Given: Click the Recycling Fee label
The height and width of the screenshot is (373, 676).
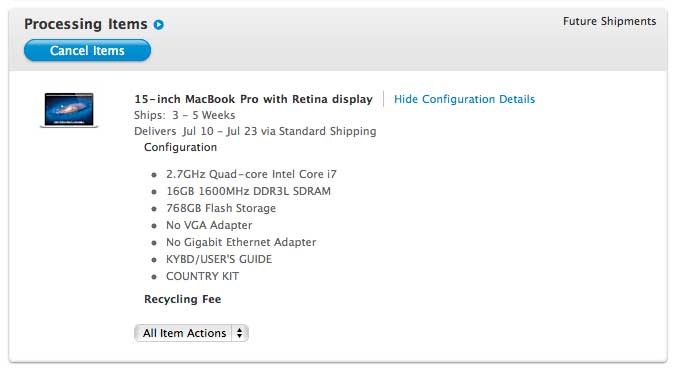Looking at the screenshot, I should 182,299.
